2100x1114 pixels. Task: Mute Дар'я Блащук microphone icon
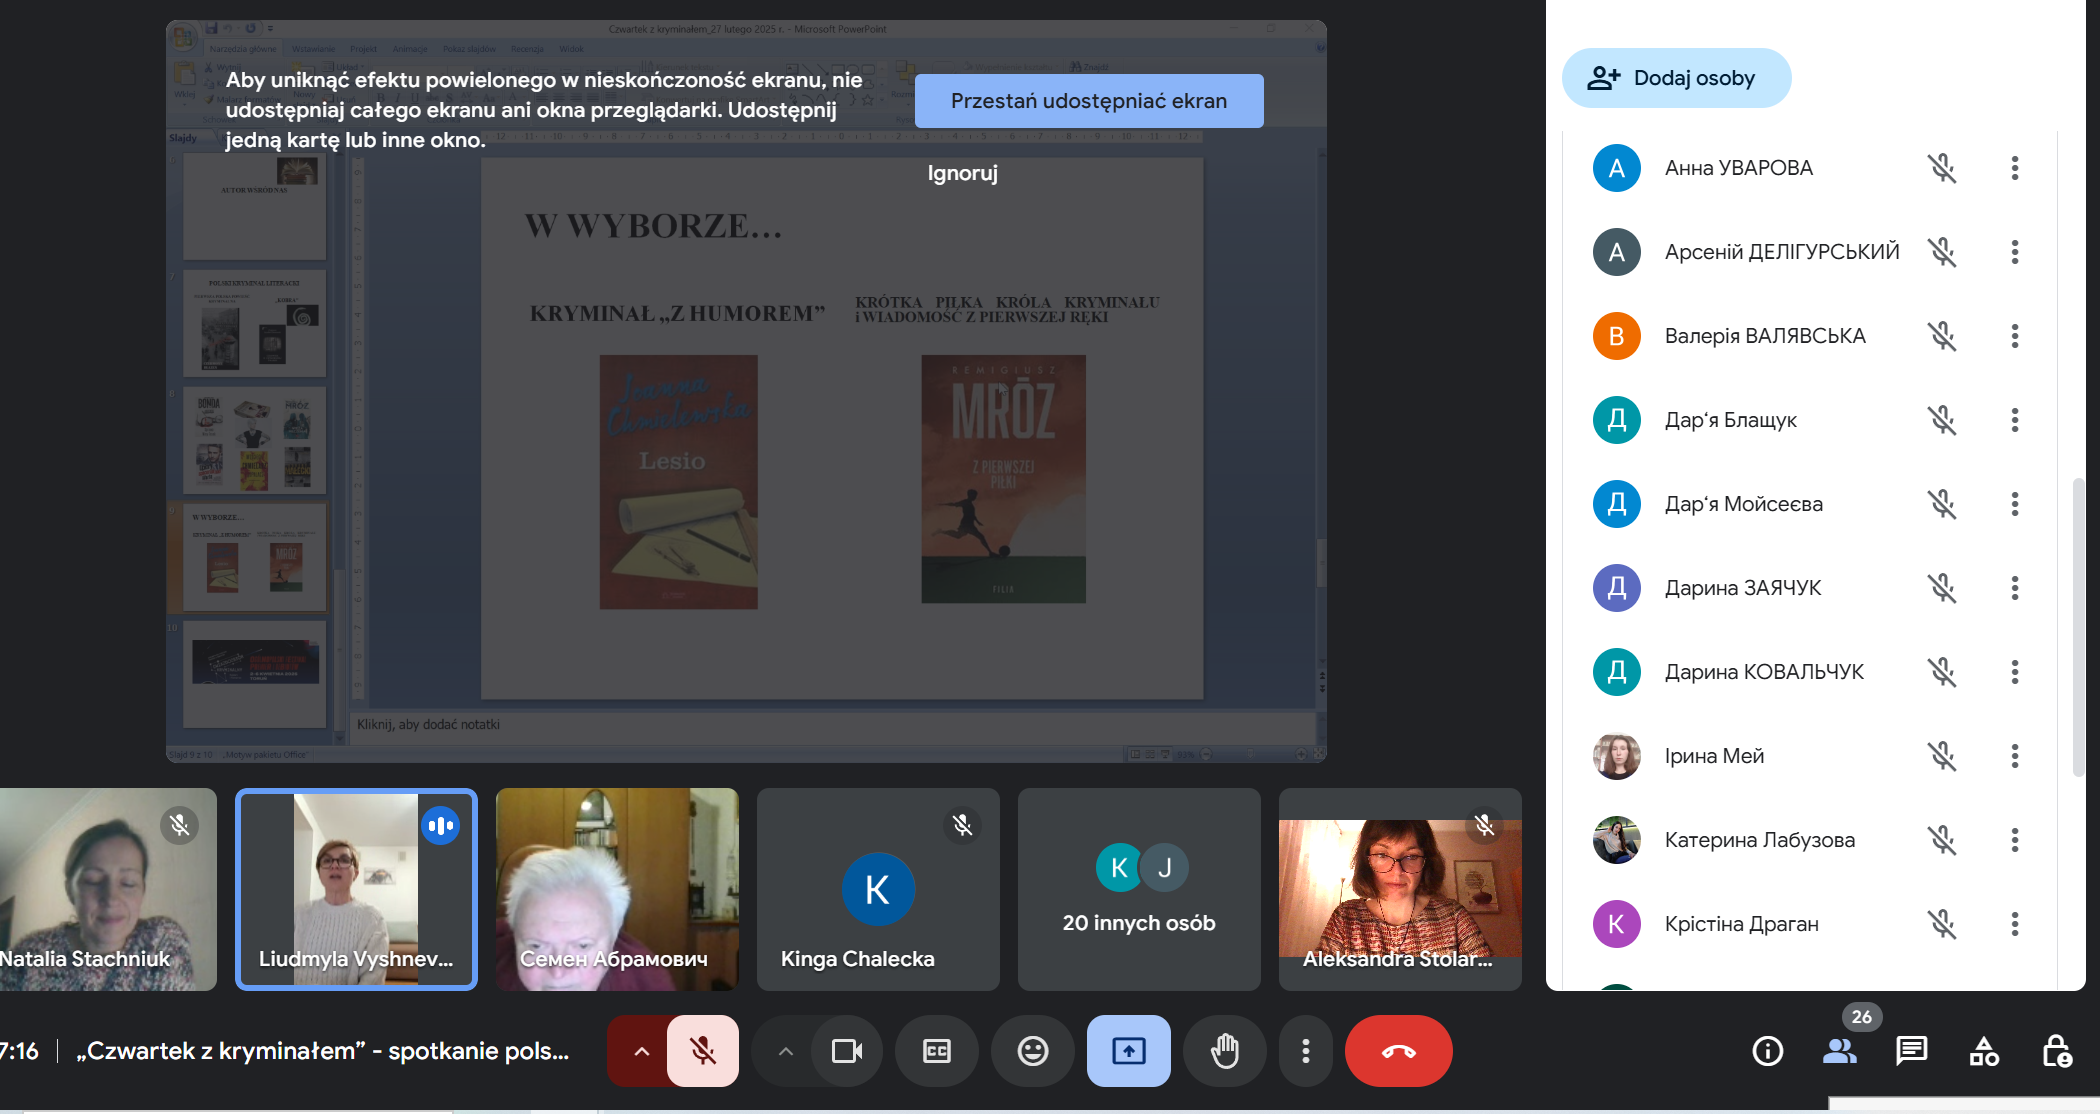click(1942, 420)
